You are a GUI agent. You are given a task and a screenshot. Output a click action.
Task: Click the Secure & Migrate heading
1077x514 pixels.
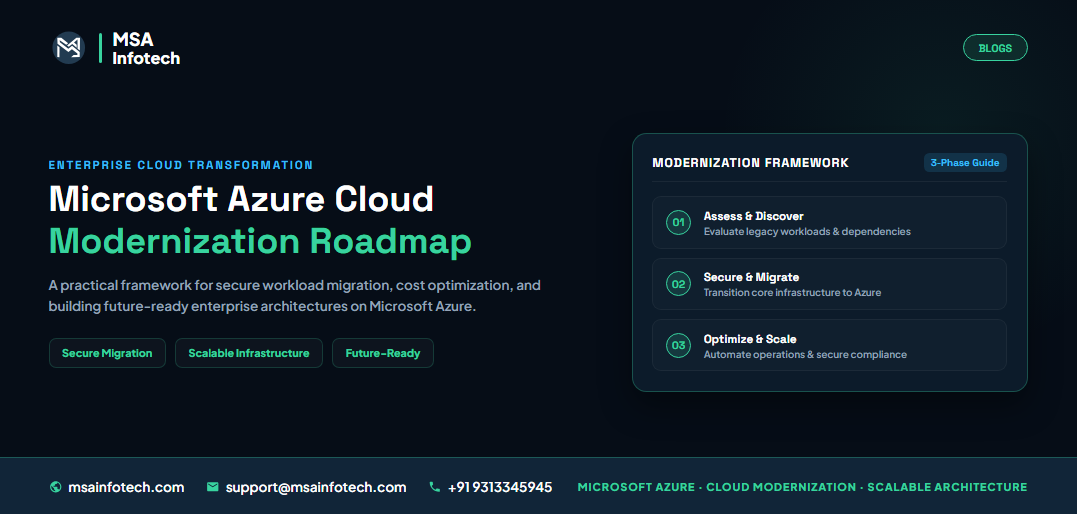pyautogui.click(x=751, y=277)
